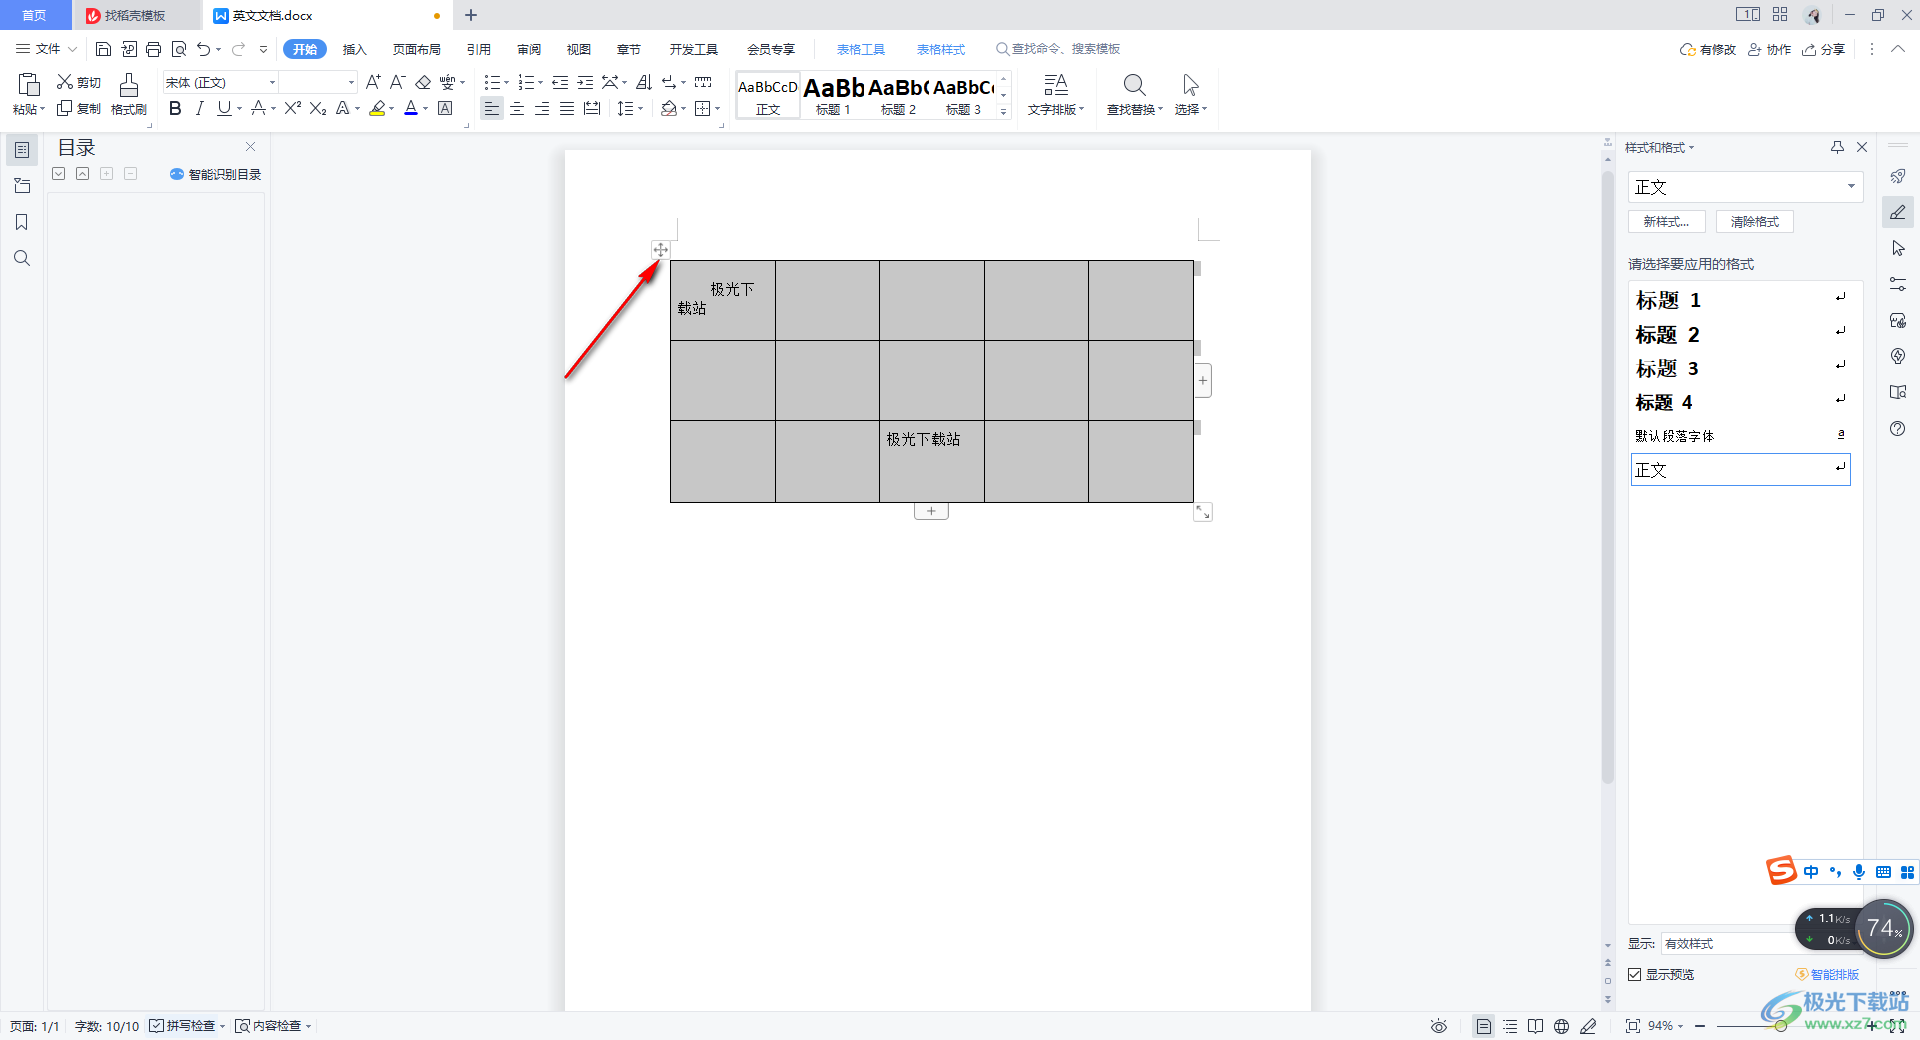The image size is (1920, 1040).
Task: Pin the Styles and Formatting panel
Action: pyautogui.click(x=1837, y=147)
